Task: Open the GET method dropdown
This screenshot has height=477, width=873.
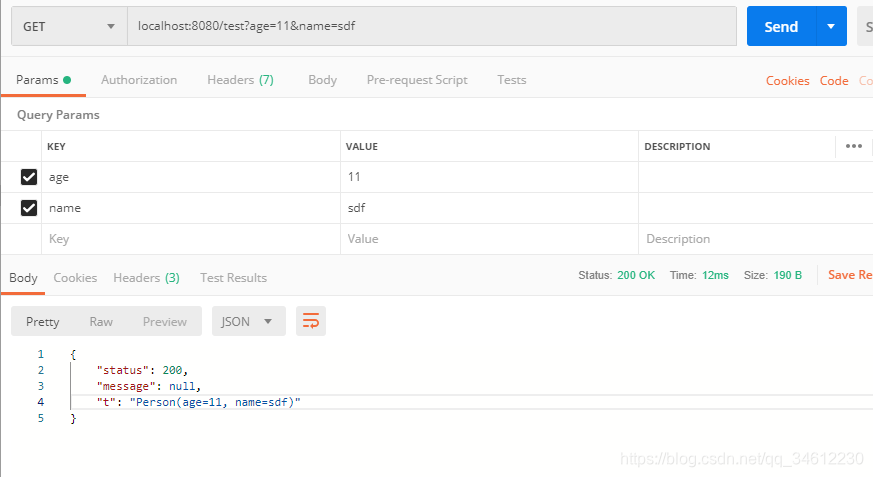Action: pyautogui.click(x=69, y=26)
